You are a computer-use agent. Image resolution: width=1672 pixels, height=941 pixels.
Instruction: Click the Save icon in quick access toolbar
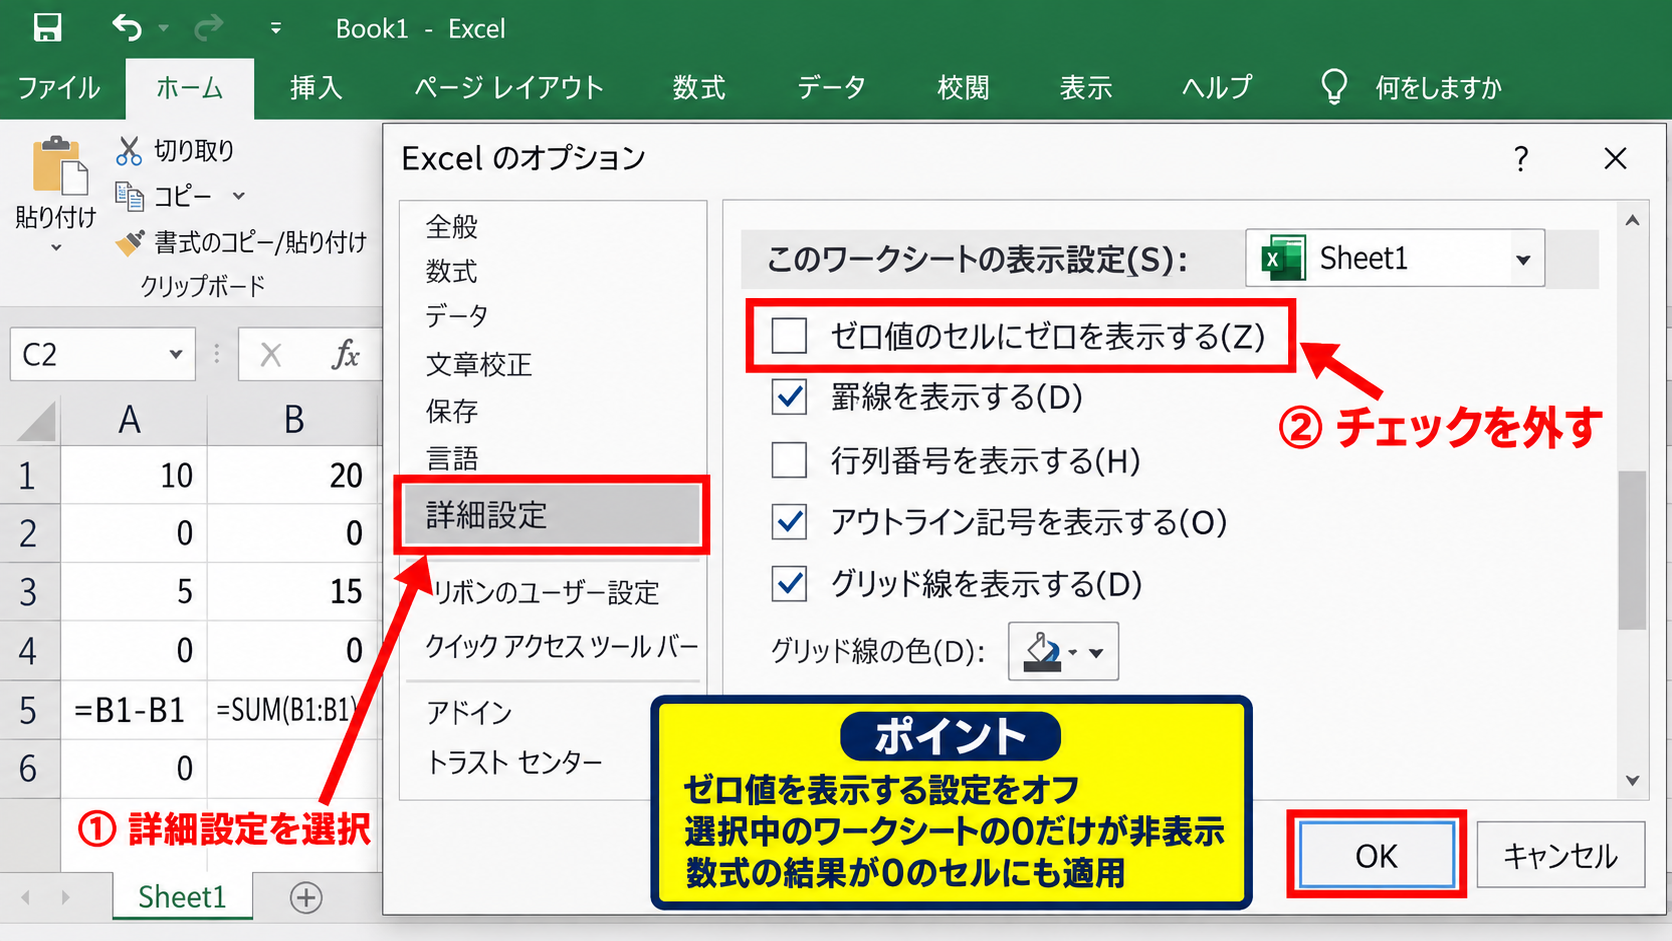[47, 27]
